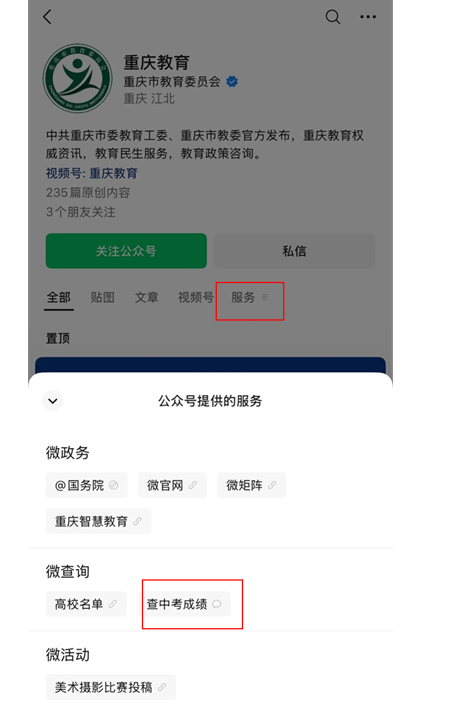Open the 微矩阵 service link
Image resolution: width=468 pixels, height=713 pixels.
point(252,485)
